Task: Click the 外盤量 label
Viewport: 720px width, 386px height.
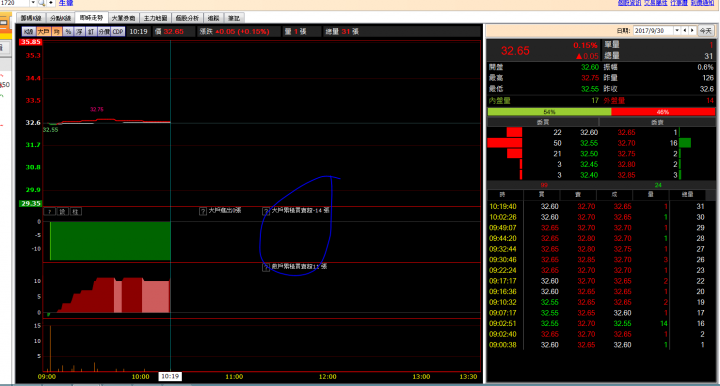Action: (x=614, y=101)
